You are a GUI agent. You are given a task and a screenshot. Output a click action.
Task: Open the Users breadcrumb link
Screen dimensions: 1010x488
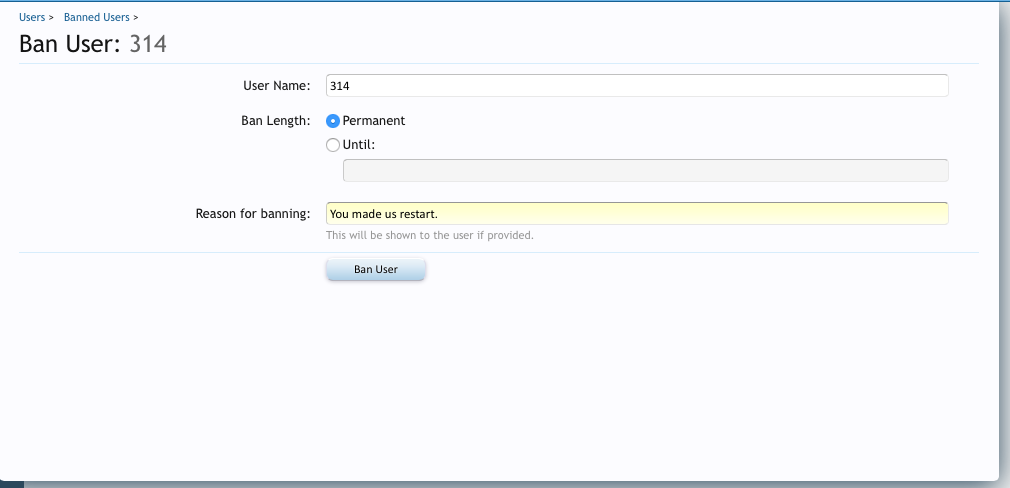click(x=32, y=18)
